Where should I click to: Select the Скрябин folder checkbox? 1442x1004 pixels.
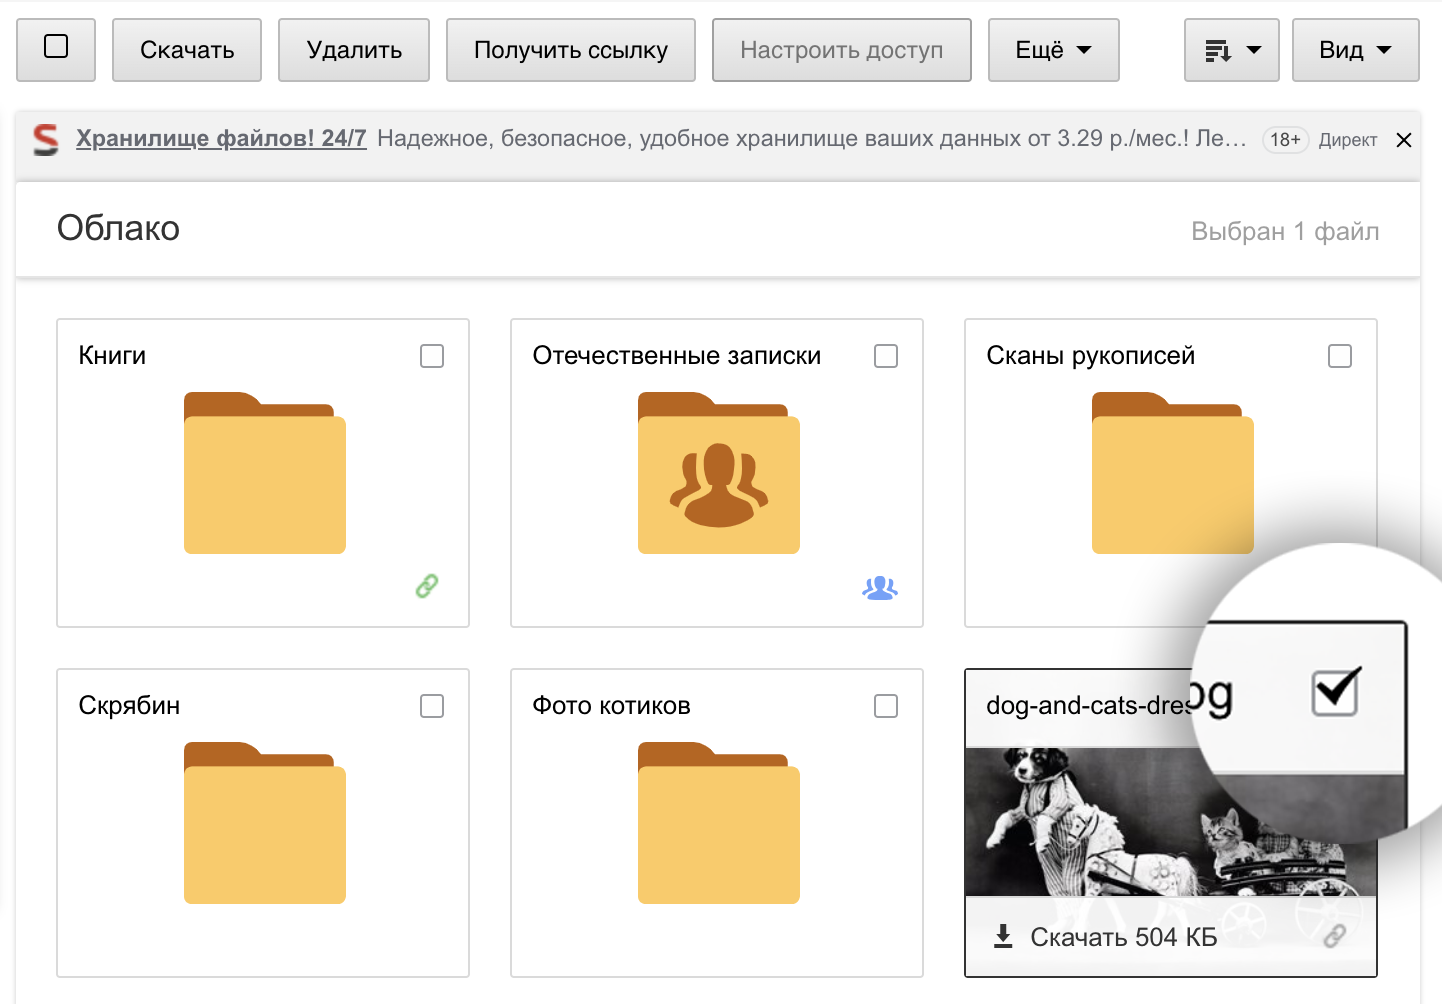(x=432, y=706)
